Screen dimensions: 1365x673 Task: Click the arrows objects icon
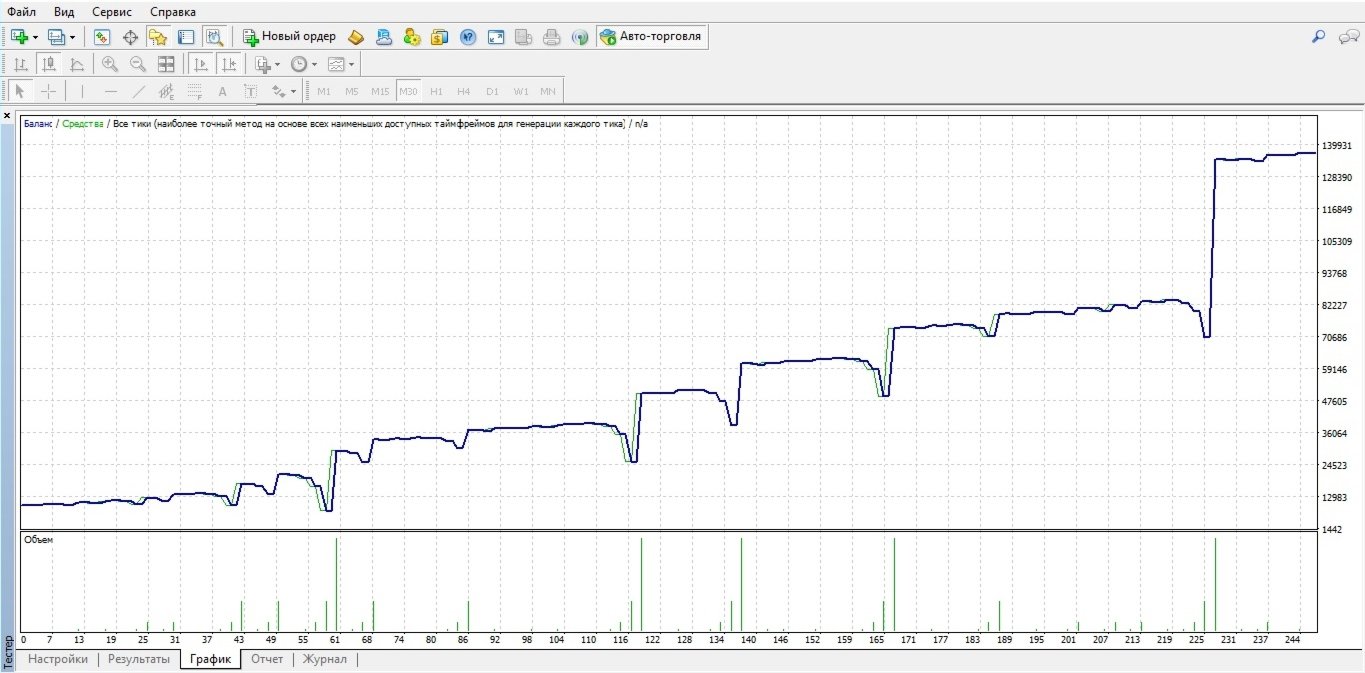pos(279,91)
